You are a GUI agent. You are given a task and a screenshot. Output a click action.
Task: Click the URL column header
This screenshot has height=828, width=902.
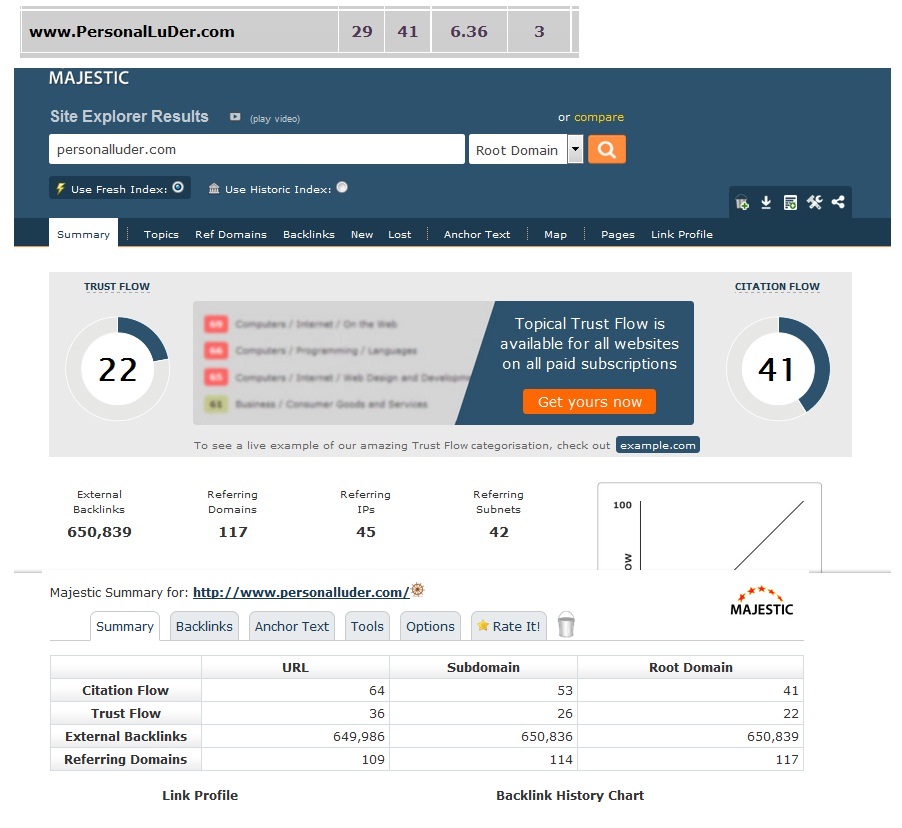[x=295, y=667]
